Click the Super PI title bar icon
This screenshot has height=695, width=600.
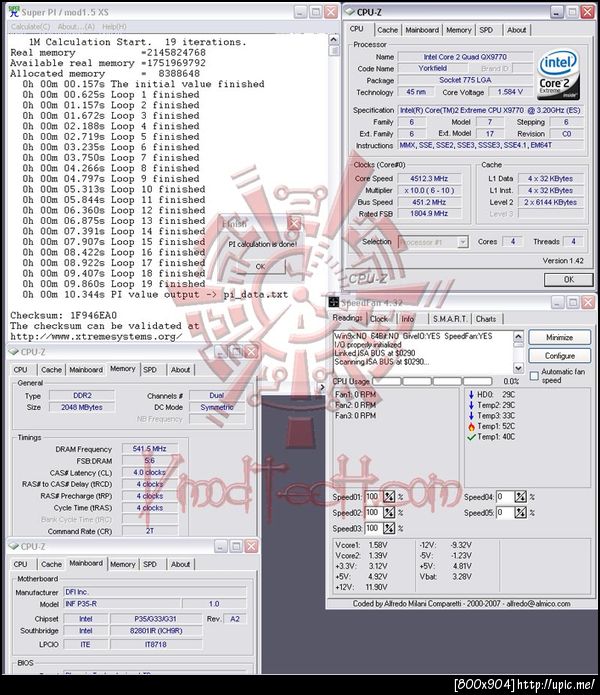point(14,12)
